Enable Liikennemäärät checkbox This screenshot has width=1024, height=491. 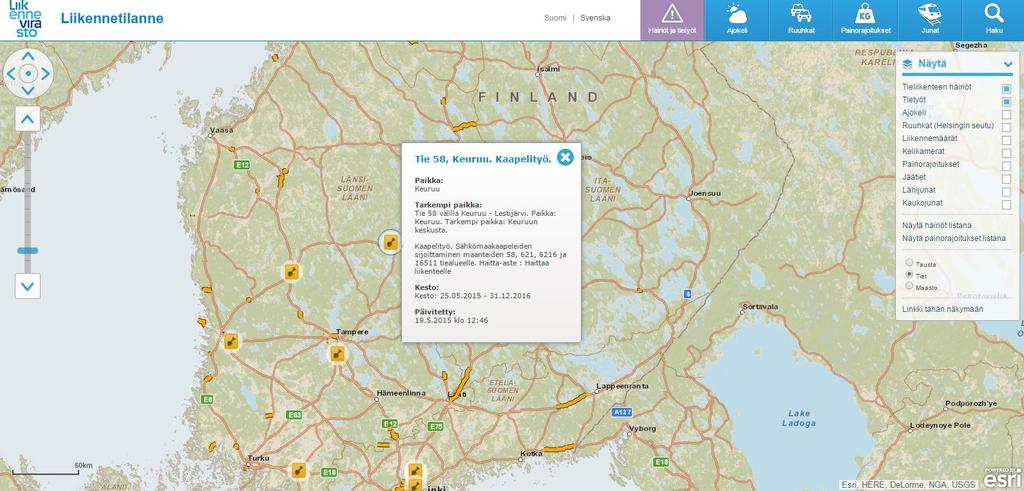(x=1006, y=140)
